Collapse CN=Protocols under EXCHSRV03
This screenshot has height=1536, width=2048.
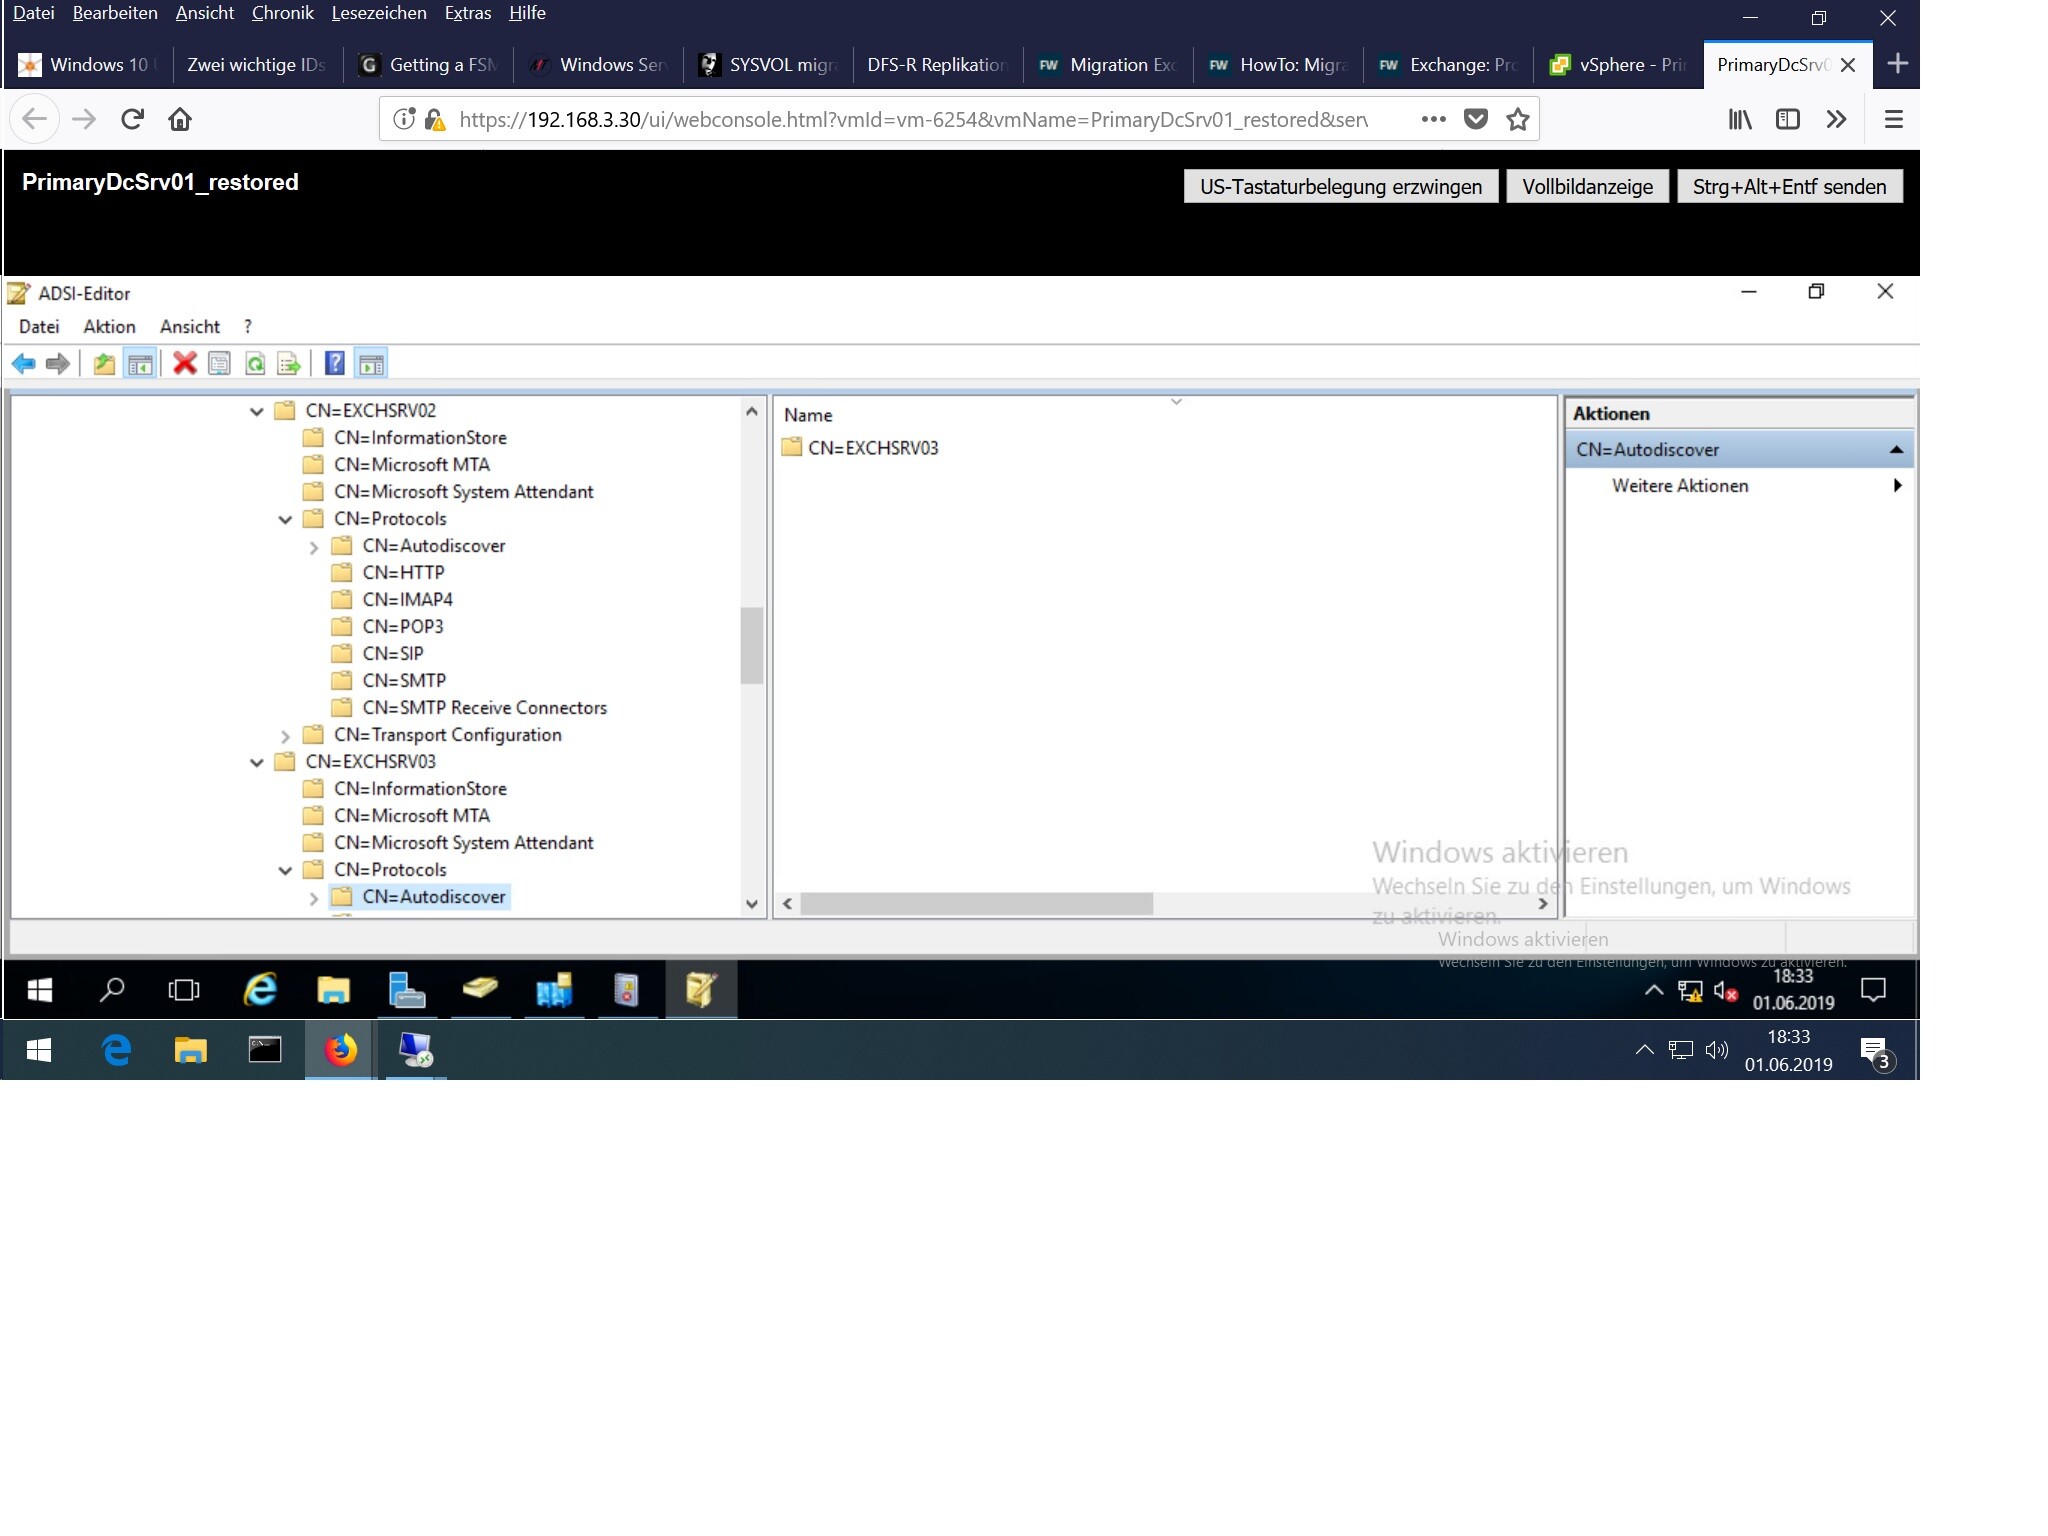[285, 870]
